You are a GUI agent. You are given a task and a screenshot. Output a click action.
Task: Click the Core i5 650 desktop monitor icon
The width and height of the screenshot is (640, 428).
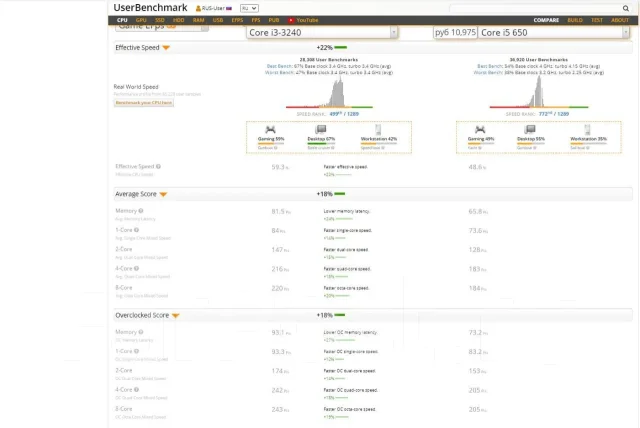click(x=530, y=129)
